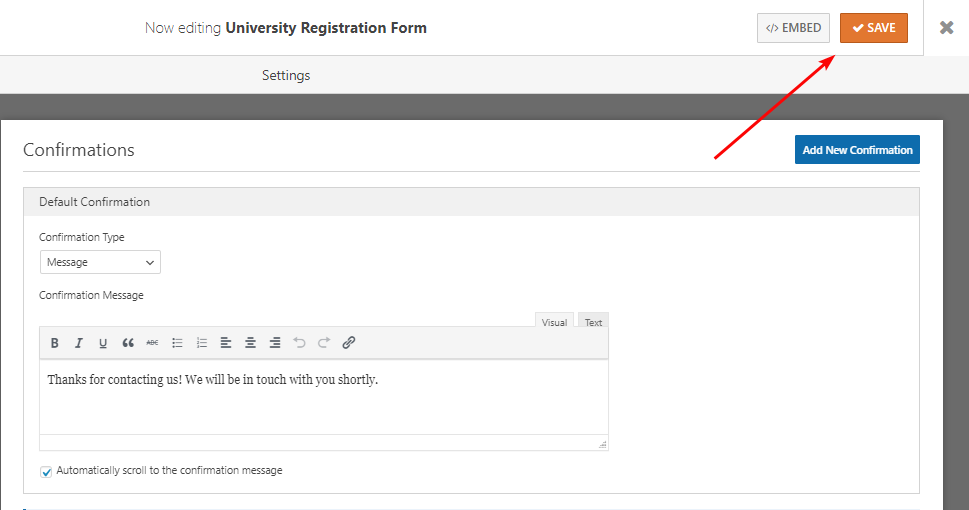Click the Save button

(x=873, y=28)
